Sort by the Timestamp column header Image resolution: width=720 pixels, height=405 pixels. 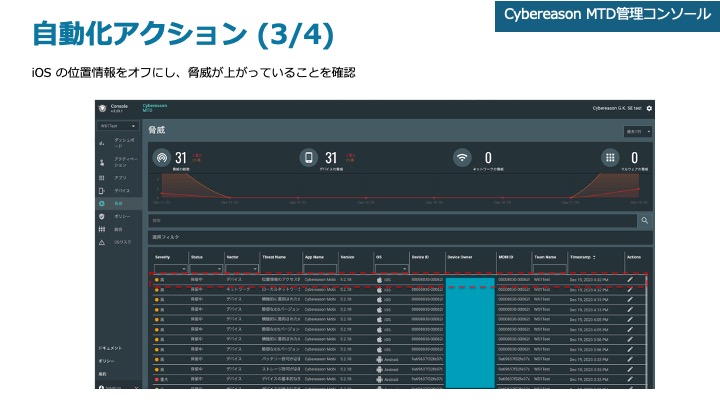(x=583, y=257)
